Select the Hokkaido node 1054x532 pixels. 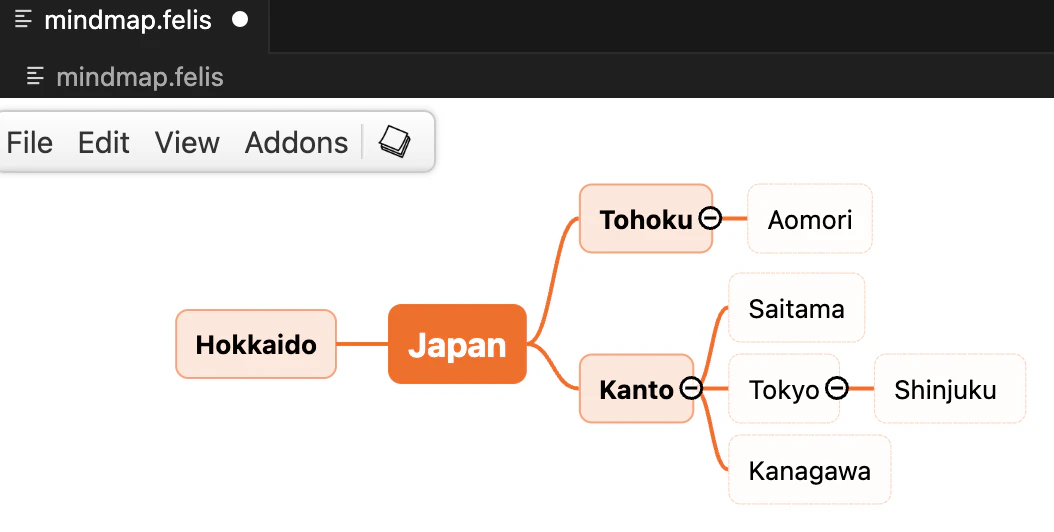tap(256, 344)
